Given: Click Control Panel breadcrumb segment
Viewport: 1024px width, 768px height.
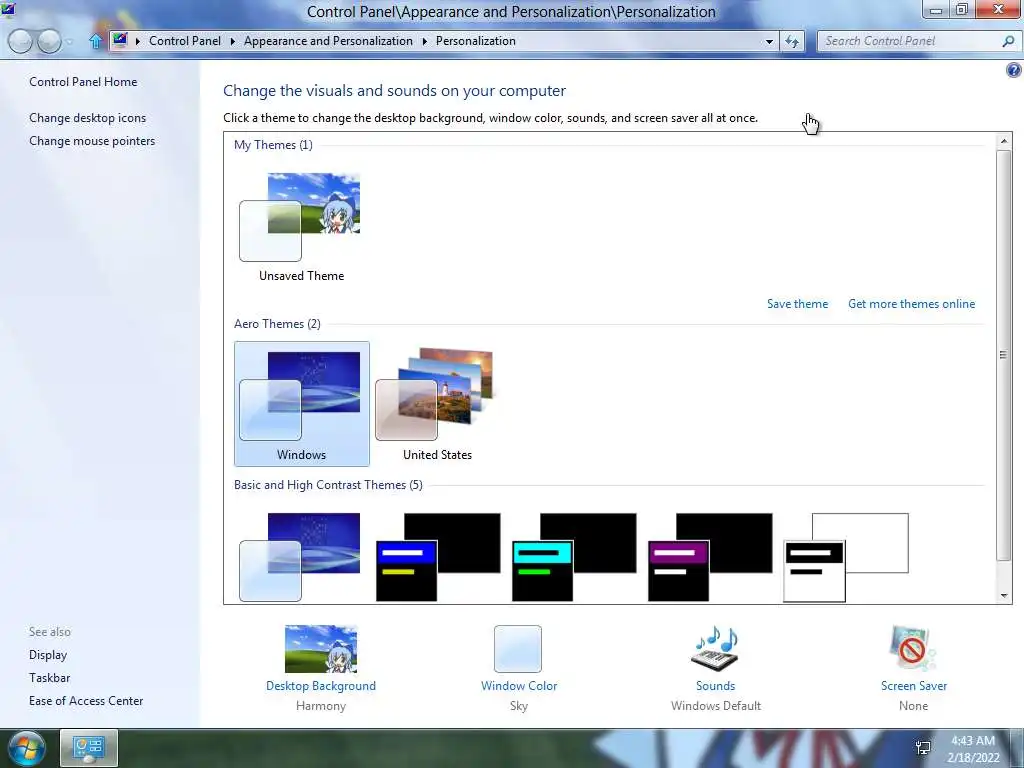Looking at the screenshot, I should tap(185, 40).
